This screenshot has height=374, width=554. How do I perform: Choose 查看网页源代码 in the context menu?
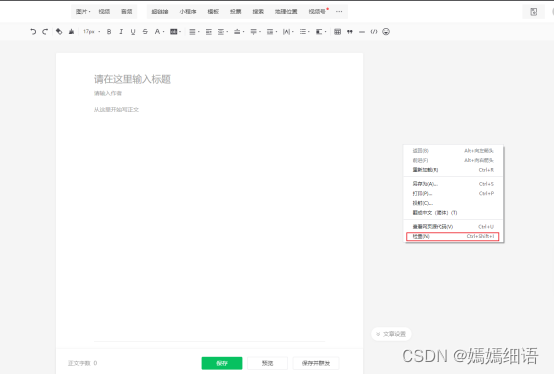point(453,227)
